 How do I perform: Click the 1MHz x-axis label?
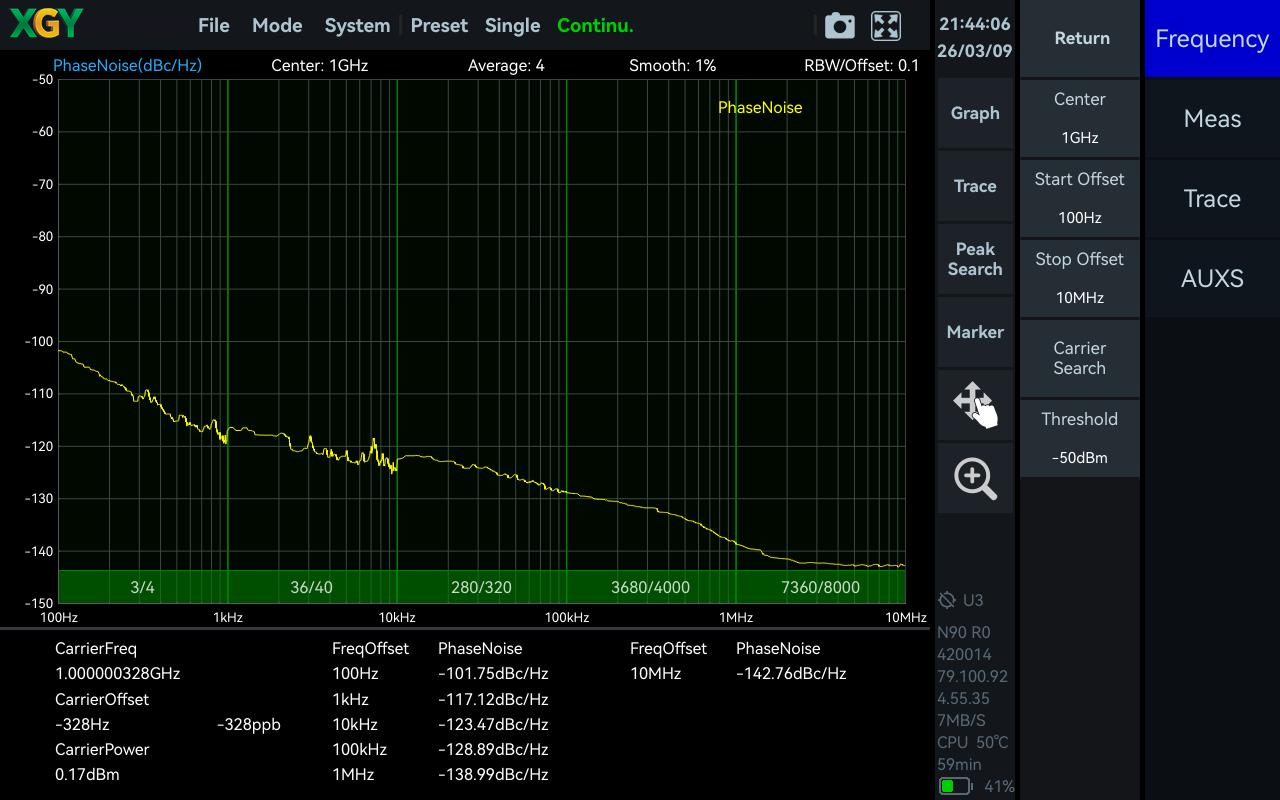pyautogui.click(x=736, y=617)
